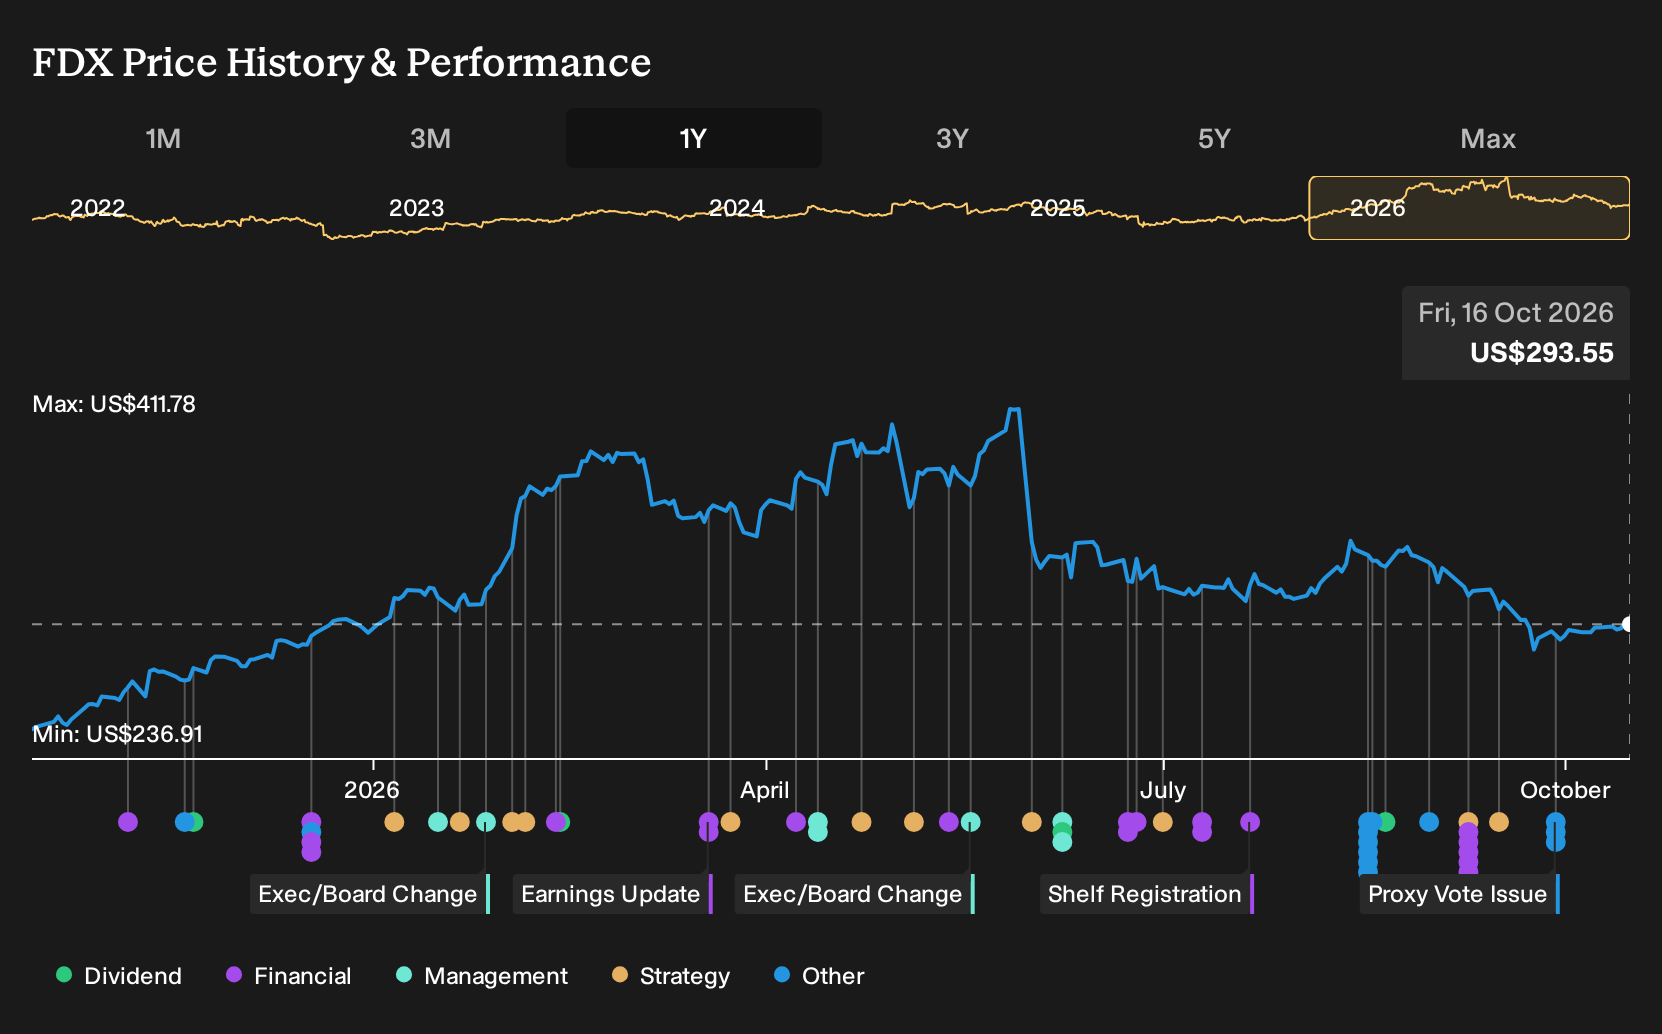The height and width of the screenshot is (1034, 1662).
Task: Click the 2025 label in overview timeline
Action: click(1057, 208)
